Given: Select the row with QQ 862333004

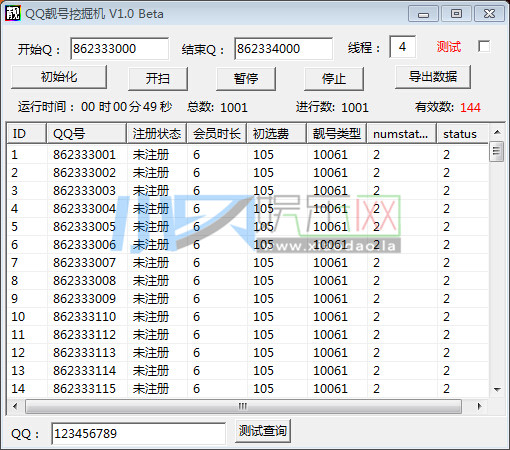Looking at the screenshot, I should (248, 209).
